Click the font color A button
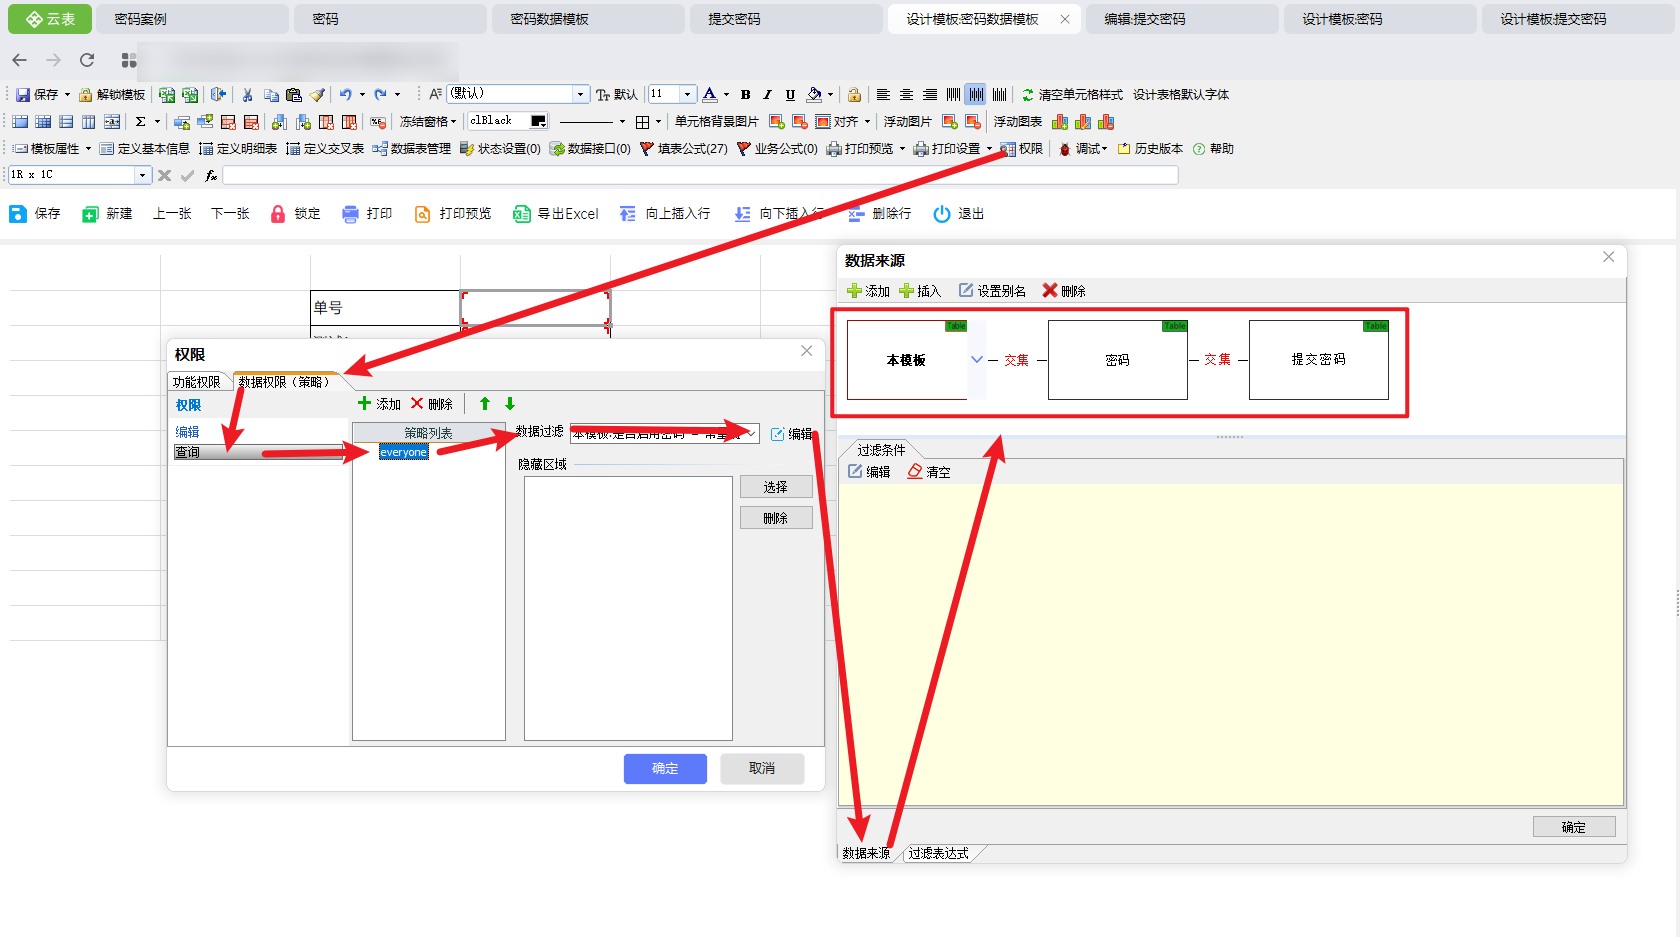The image size is (1680, 937). tap(709, 94)
